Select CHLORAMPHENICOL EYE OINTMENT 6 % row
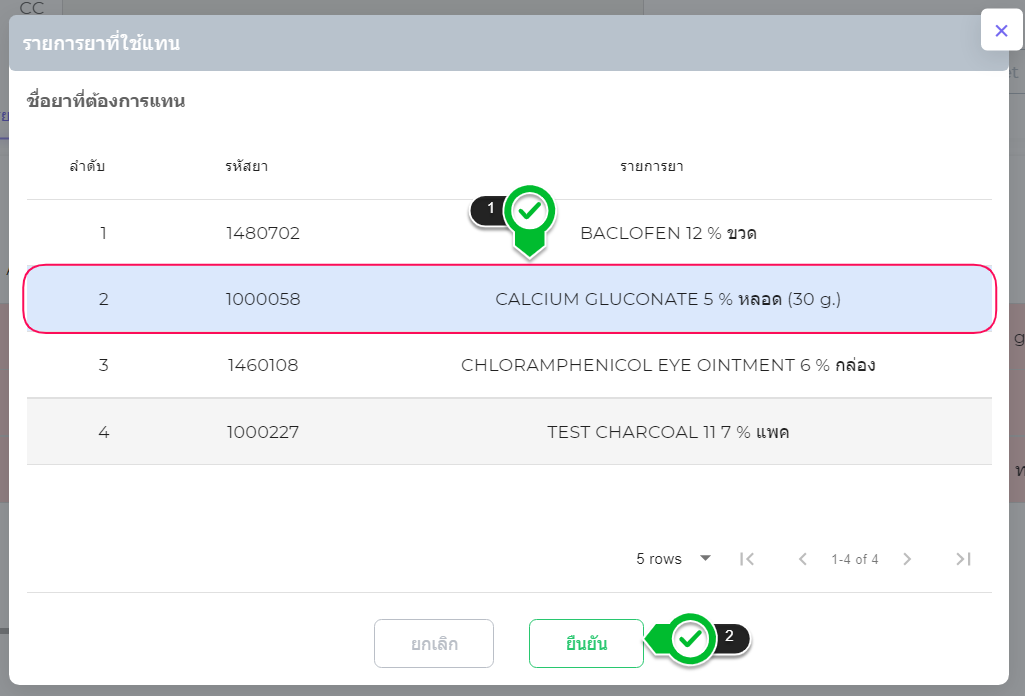Image resolution: width=1025 pixels, height=696 pixels. coord(667,365)
